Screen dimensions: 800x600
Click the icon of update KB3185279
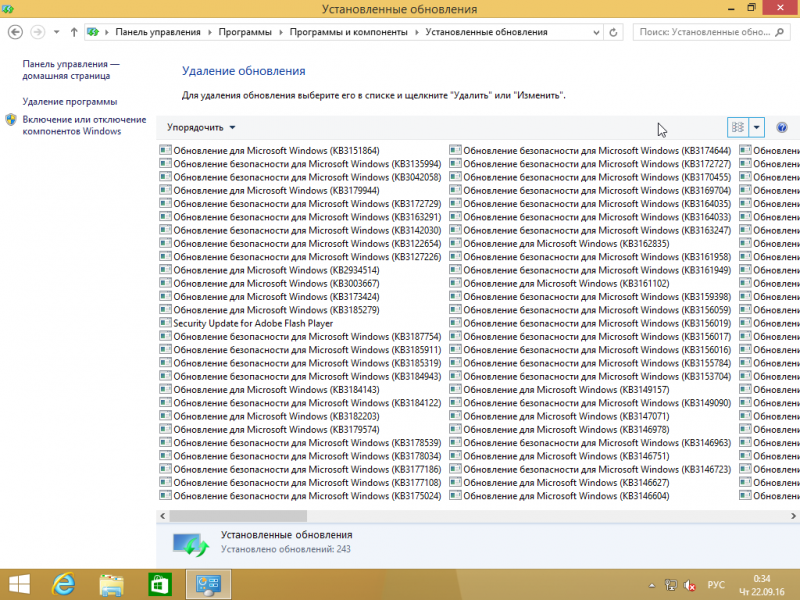(165, 309)
